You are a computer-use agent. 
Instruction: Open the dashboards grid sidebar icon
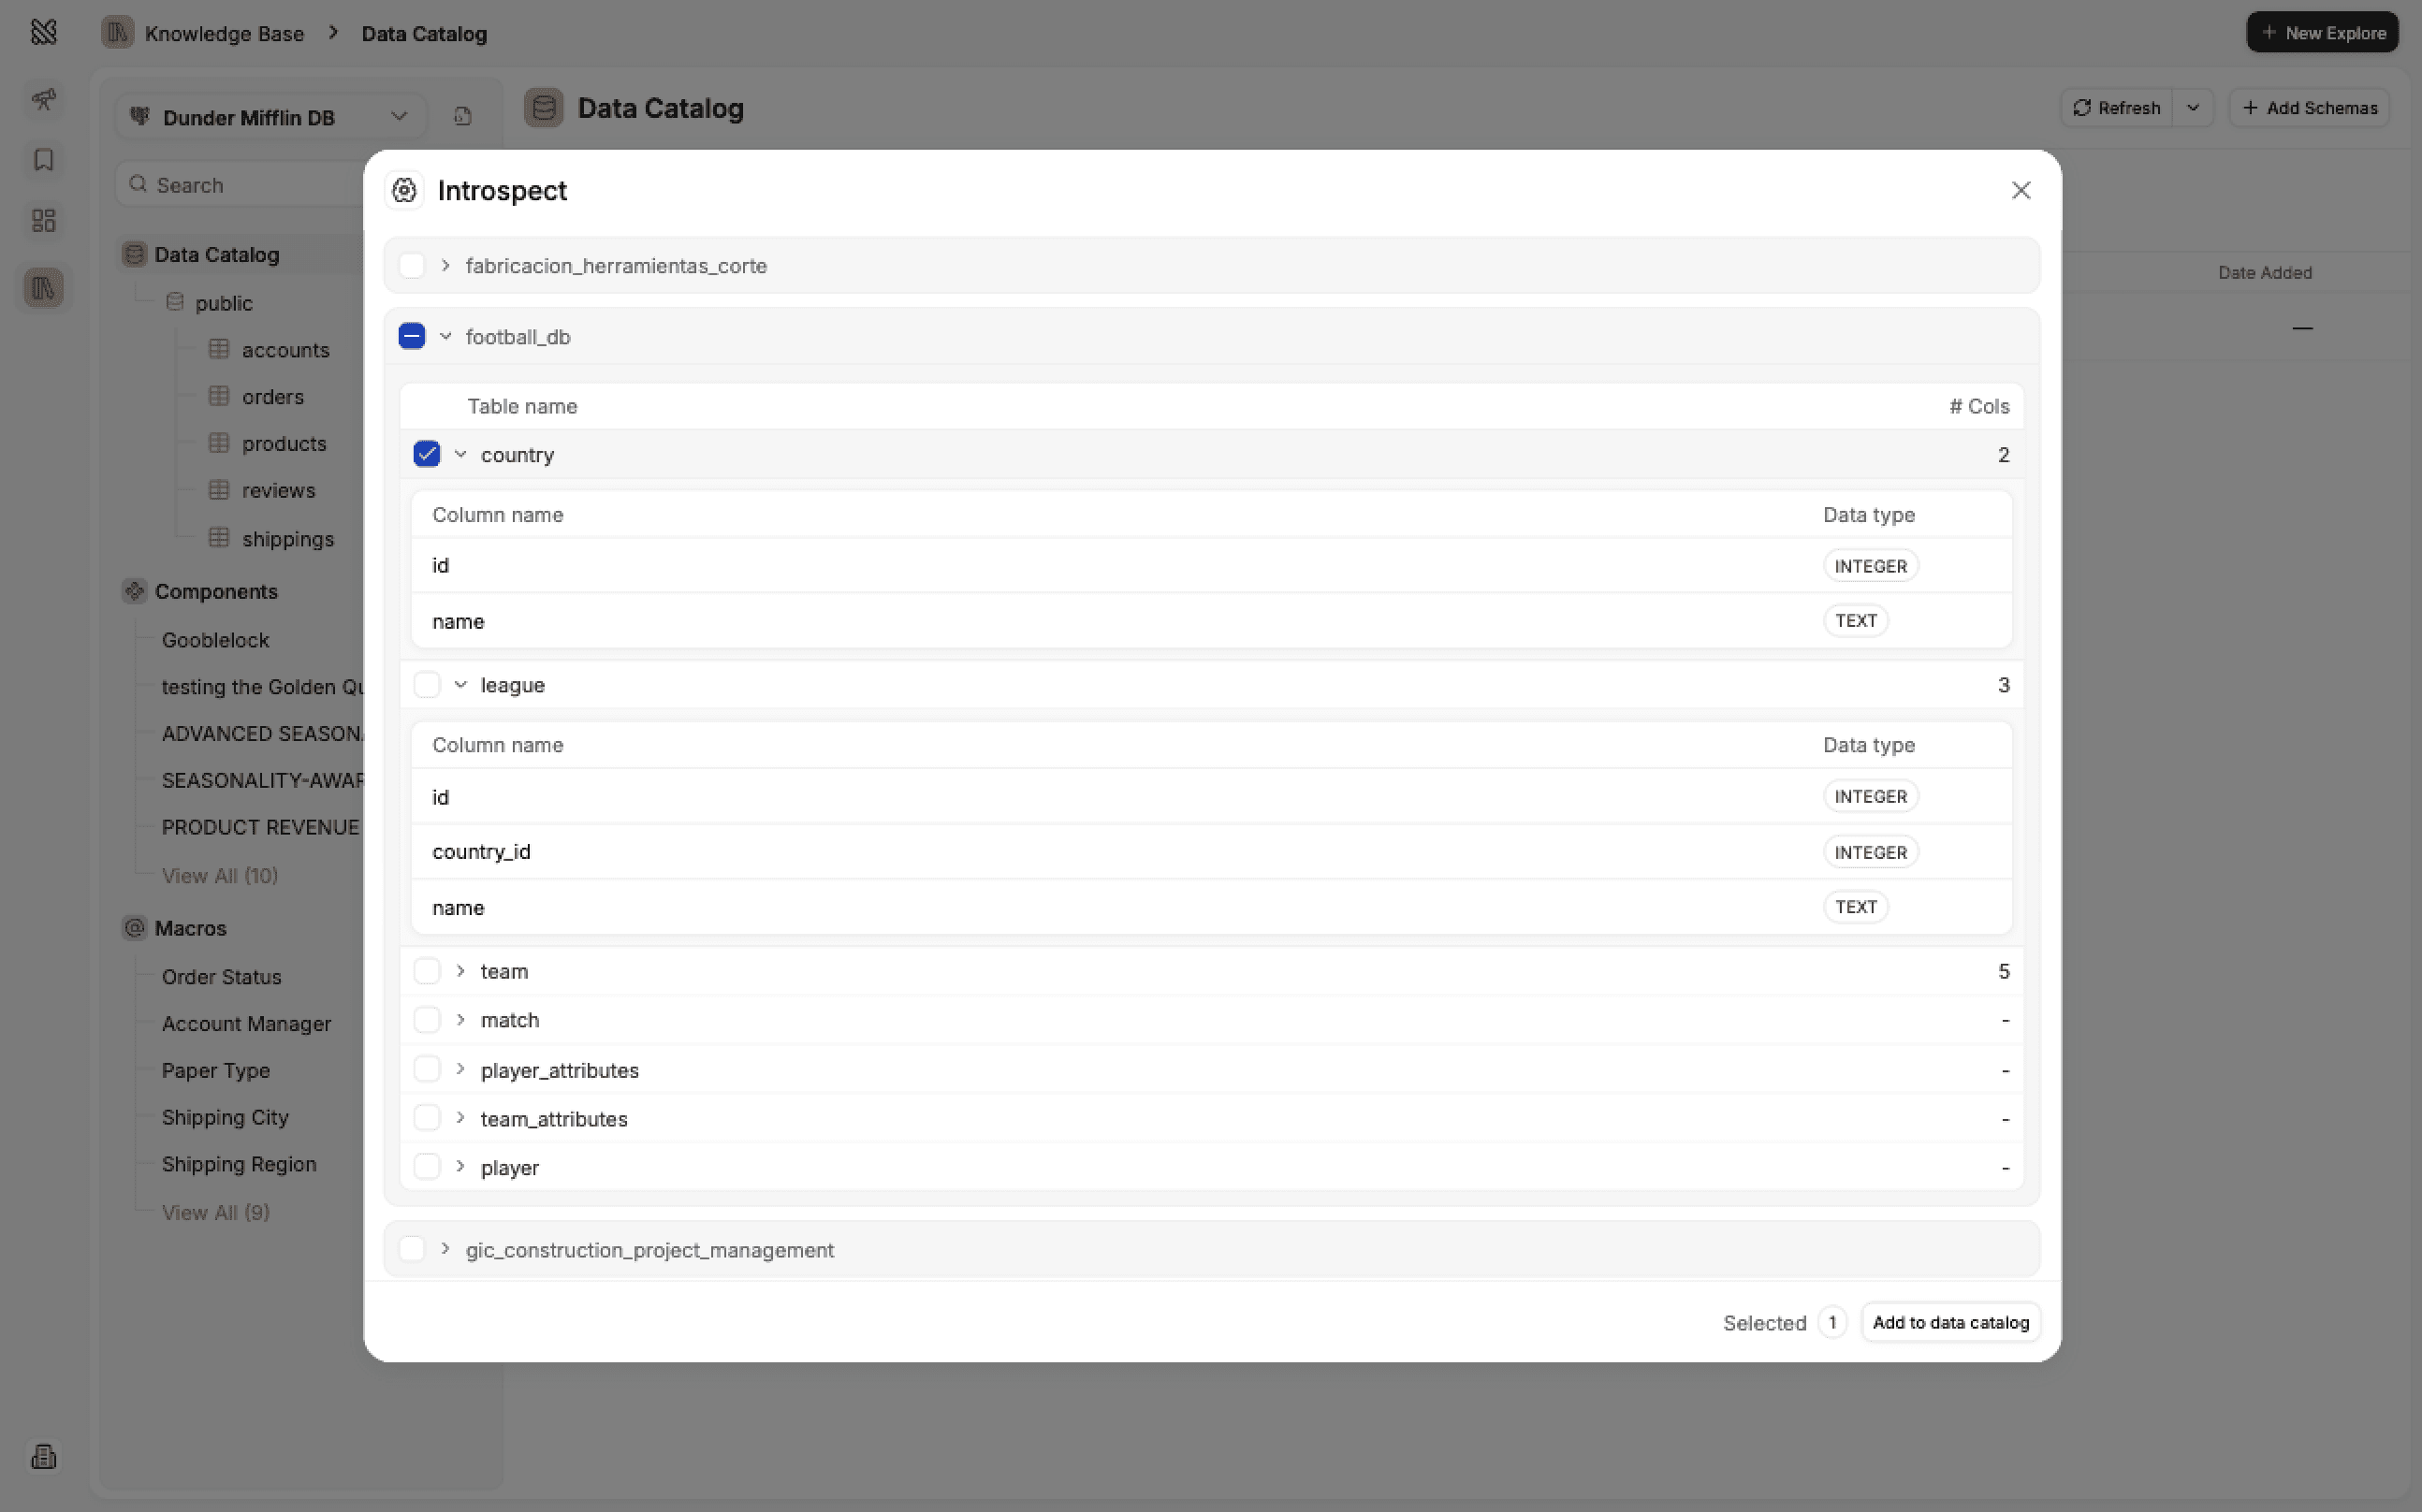43,221
